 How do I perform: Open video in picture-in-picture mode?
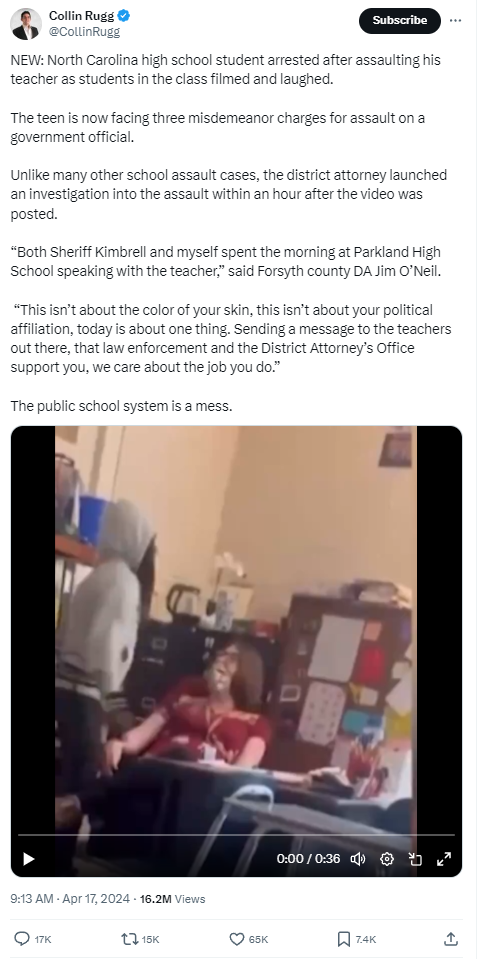click(415, 859)
